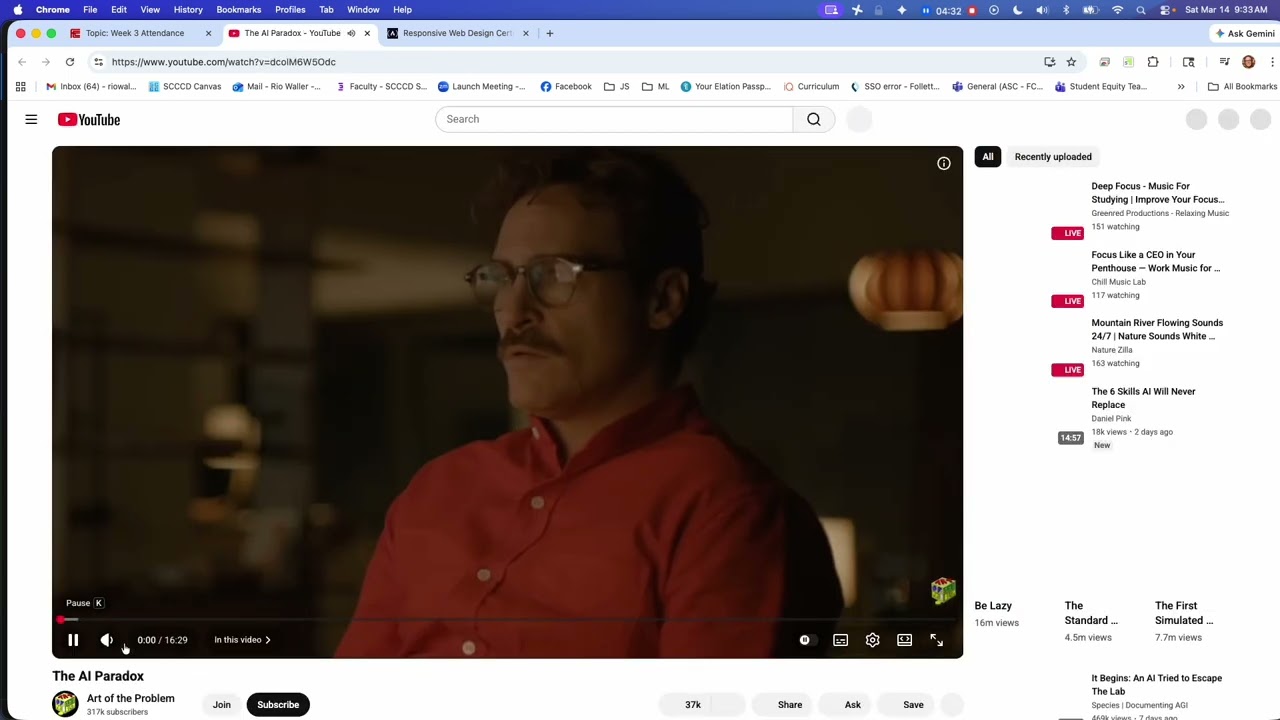
Task: Open video player settings gear
Action: (x=873, y=640)
